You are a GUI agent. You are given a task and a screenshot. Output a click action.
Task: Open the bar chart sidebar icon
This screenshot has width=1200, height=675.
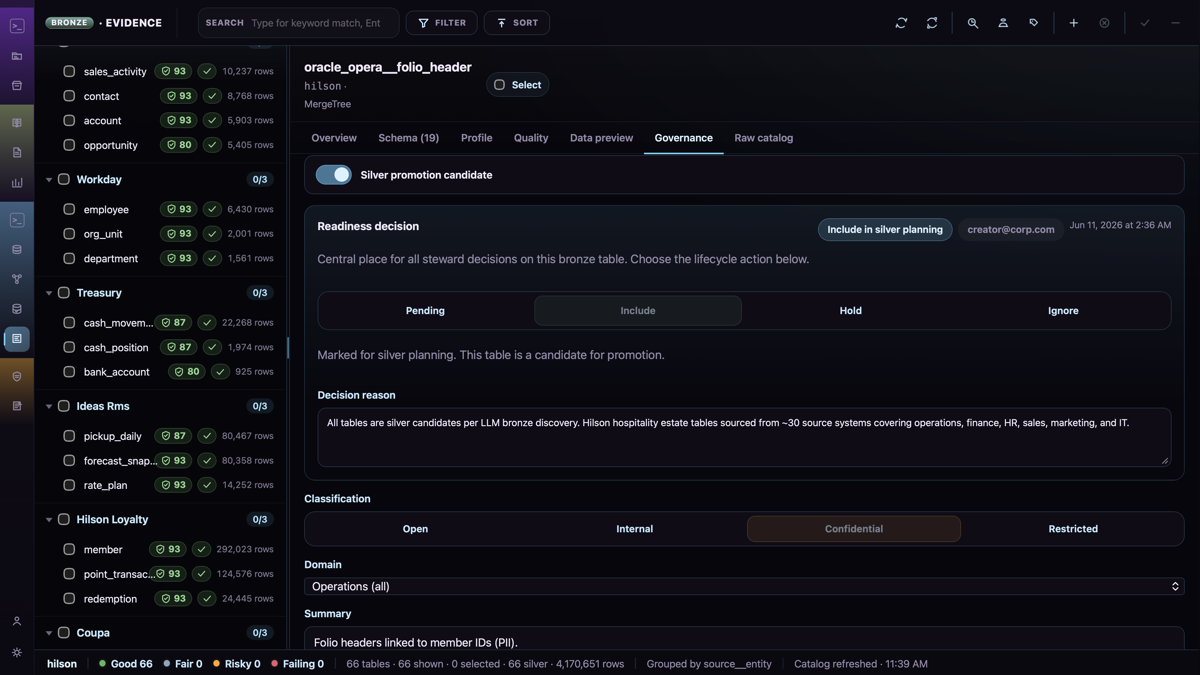17,183
